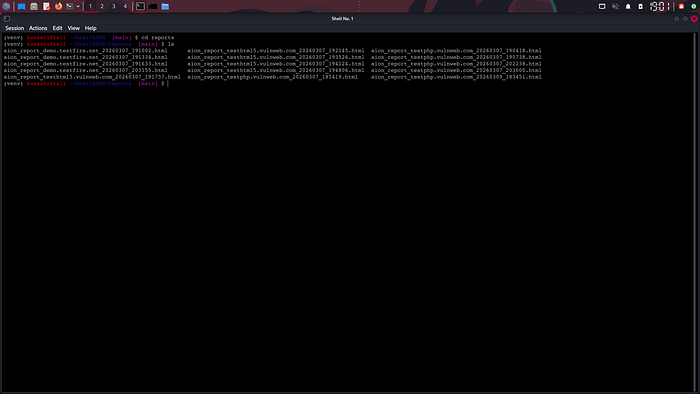The height and width of the screenshot is (394, 700).
Task: Click the Shell No. 1 window title
Action: pos(342,19)
